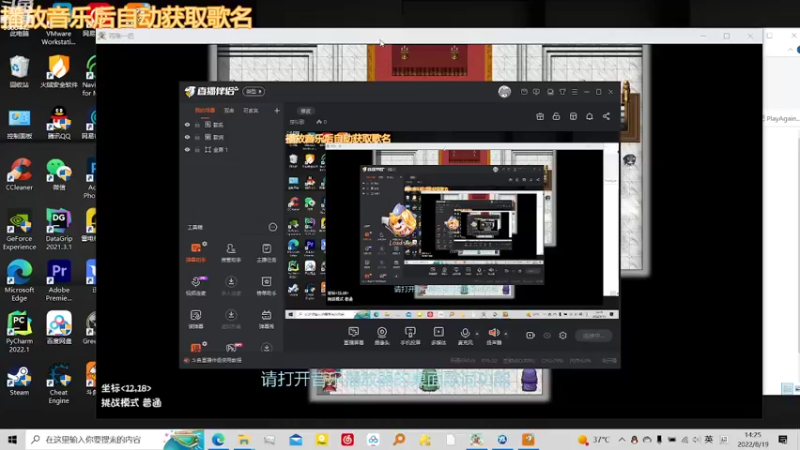The height and width of the screenshot is (450, 800).
Task: Add a new scene with plus icon
Action: click(277, 110)
